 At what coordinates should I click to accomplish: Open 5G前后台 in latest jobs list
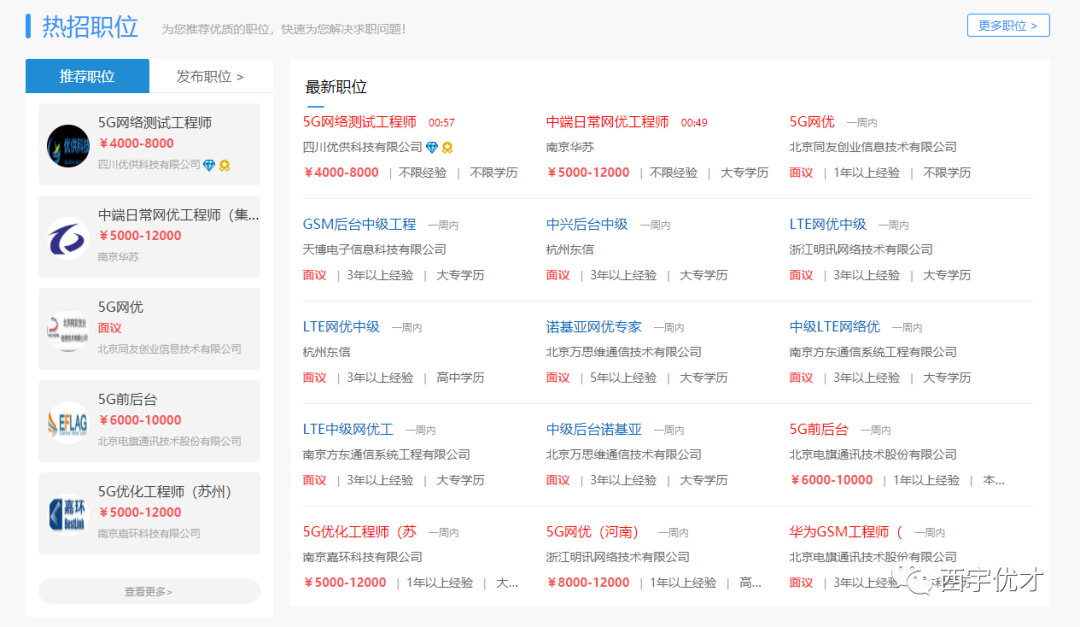click(x=818, y=430)
